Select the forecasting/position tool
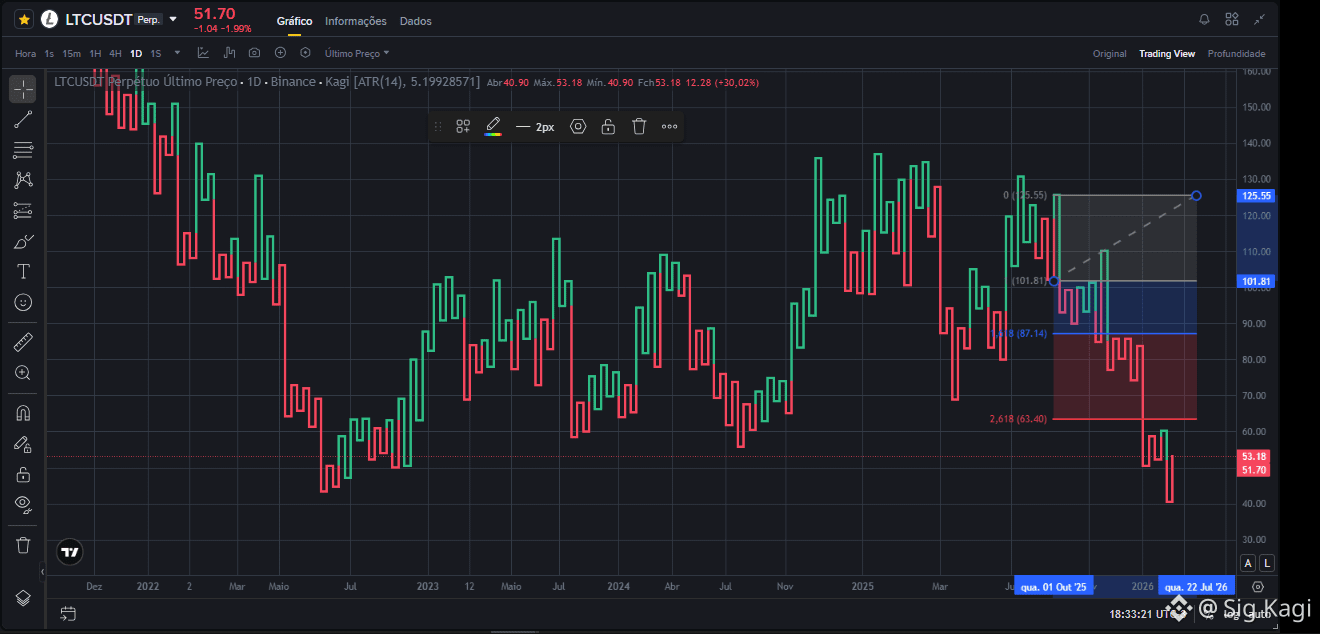This screenshot has height=634, width=1320. pyautogui.click(x=23, y=211)
